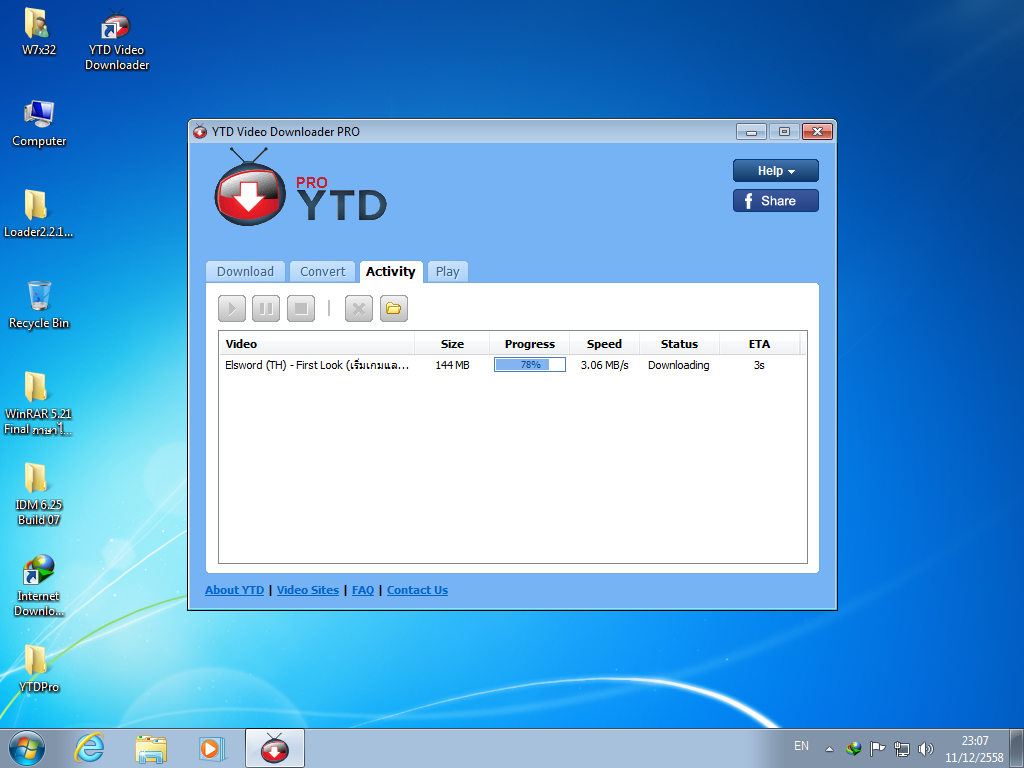Select the YTD icon in the taskbar

coord(274,747)
